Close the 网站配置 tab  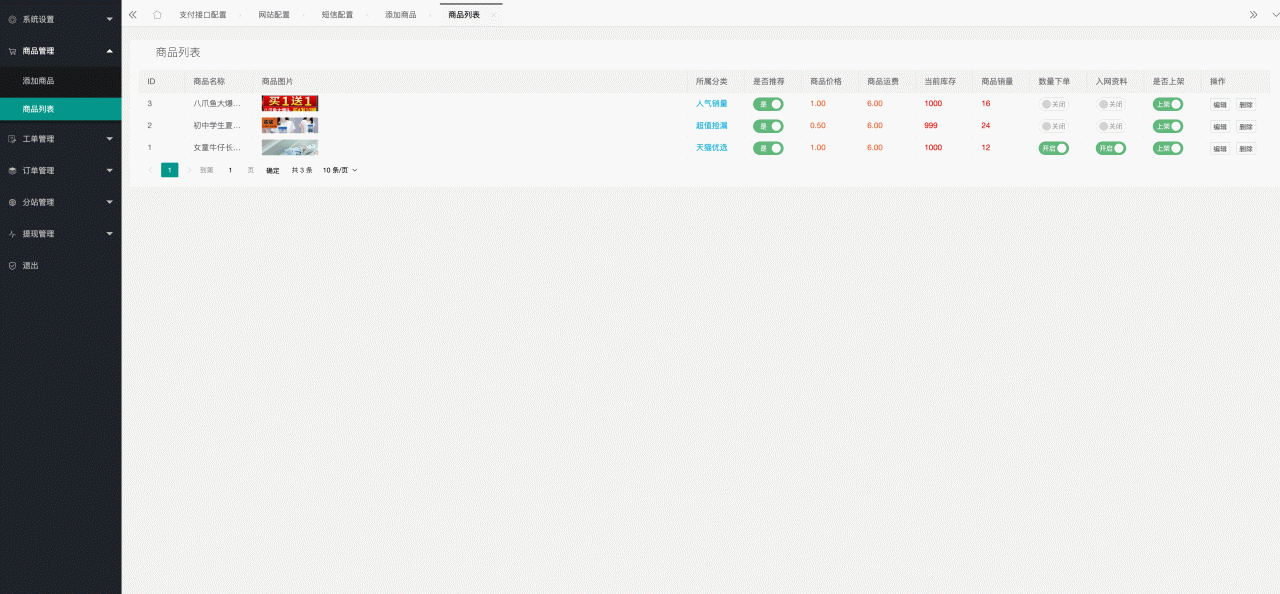304,15
